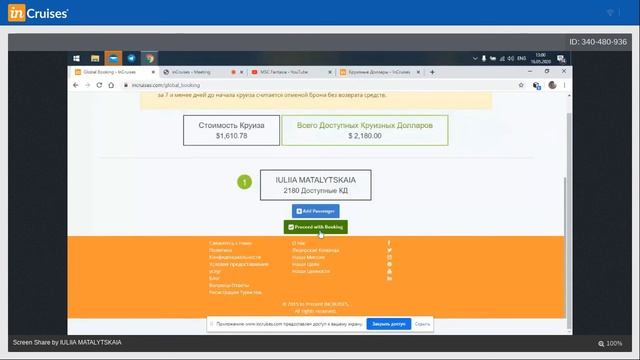Click the Стоимость Круиза box
The image size is (640, 360).
pyautogui.click(x=231, y=130)
